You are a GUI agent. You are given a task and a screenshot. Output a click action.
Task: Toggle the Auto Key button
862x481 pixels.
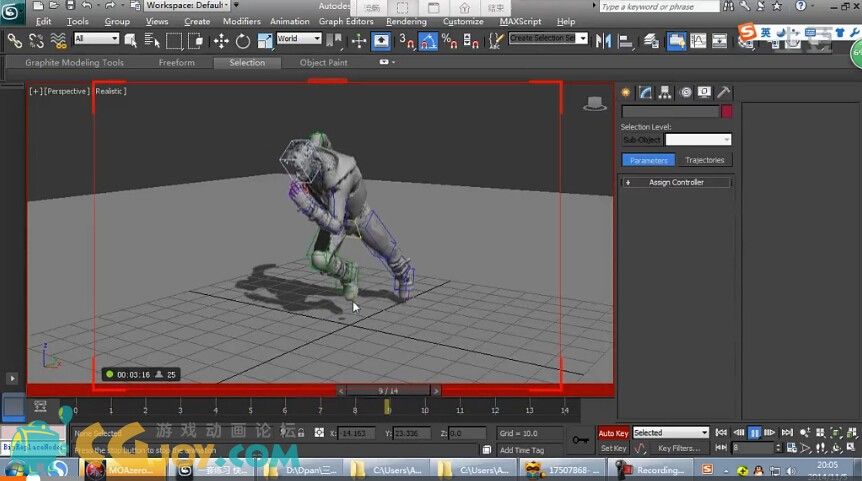(x=613, y=433)
